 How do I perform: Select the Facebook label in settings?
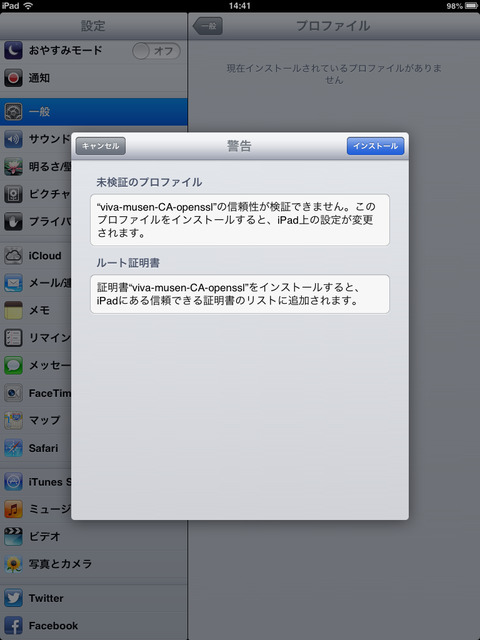(53, 626)
